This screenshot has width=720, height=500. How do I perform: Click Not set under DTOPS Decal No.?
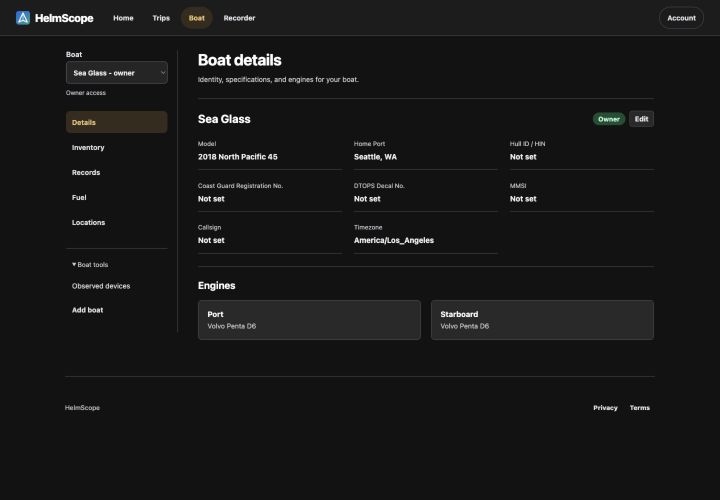click(x=367, y=199)
